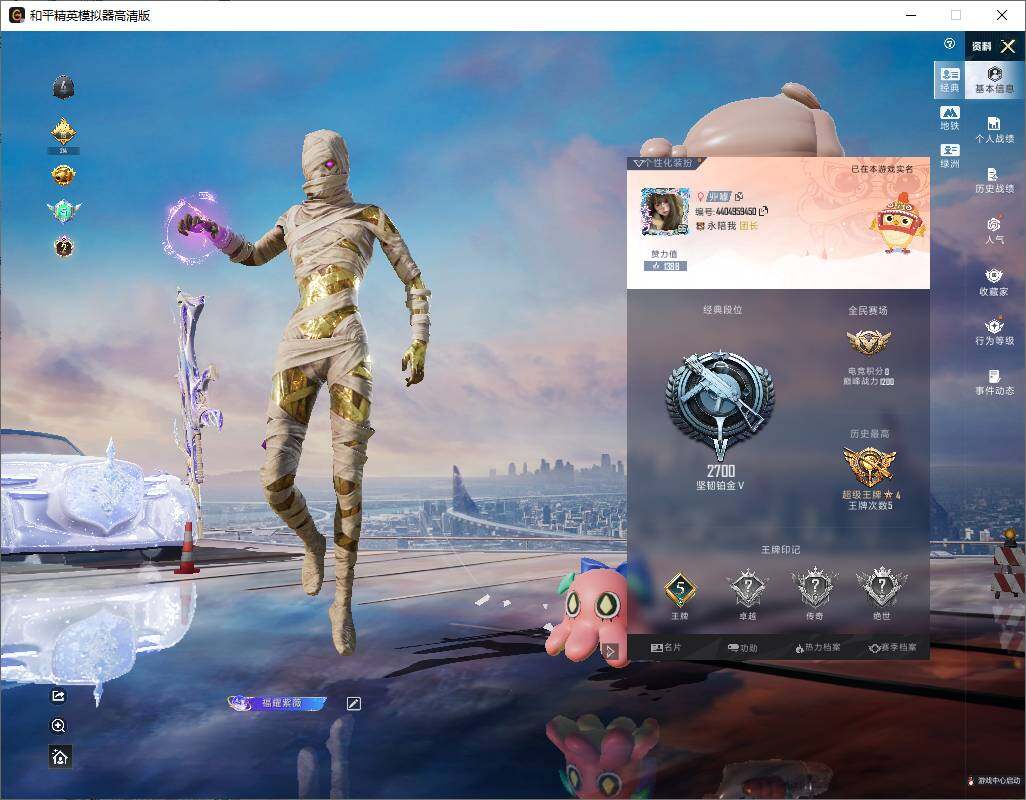Open the help question mark icon
The image size is (1026, 800).
(x=949, y=44)
